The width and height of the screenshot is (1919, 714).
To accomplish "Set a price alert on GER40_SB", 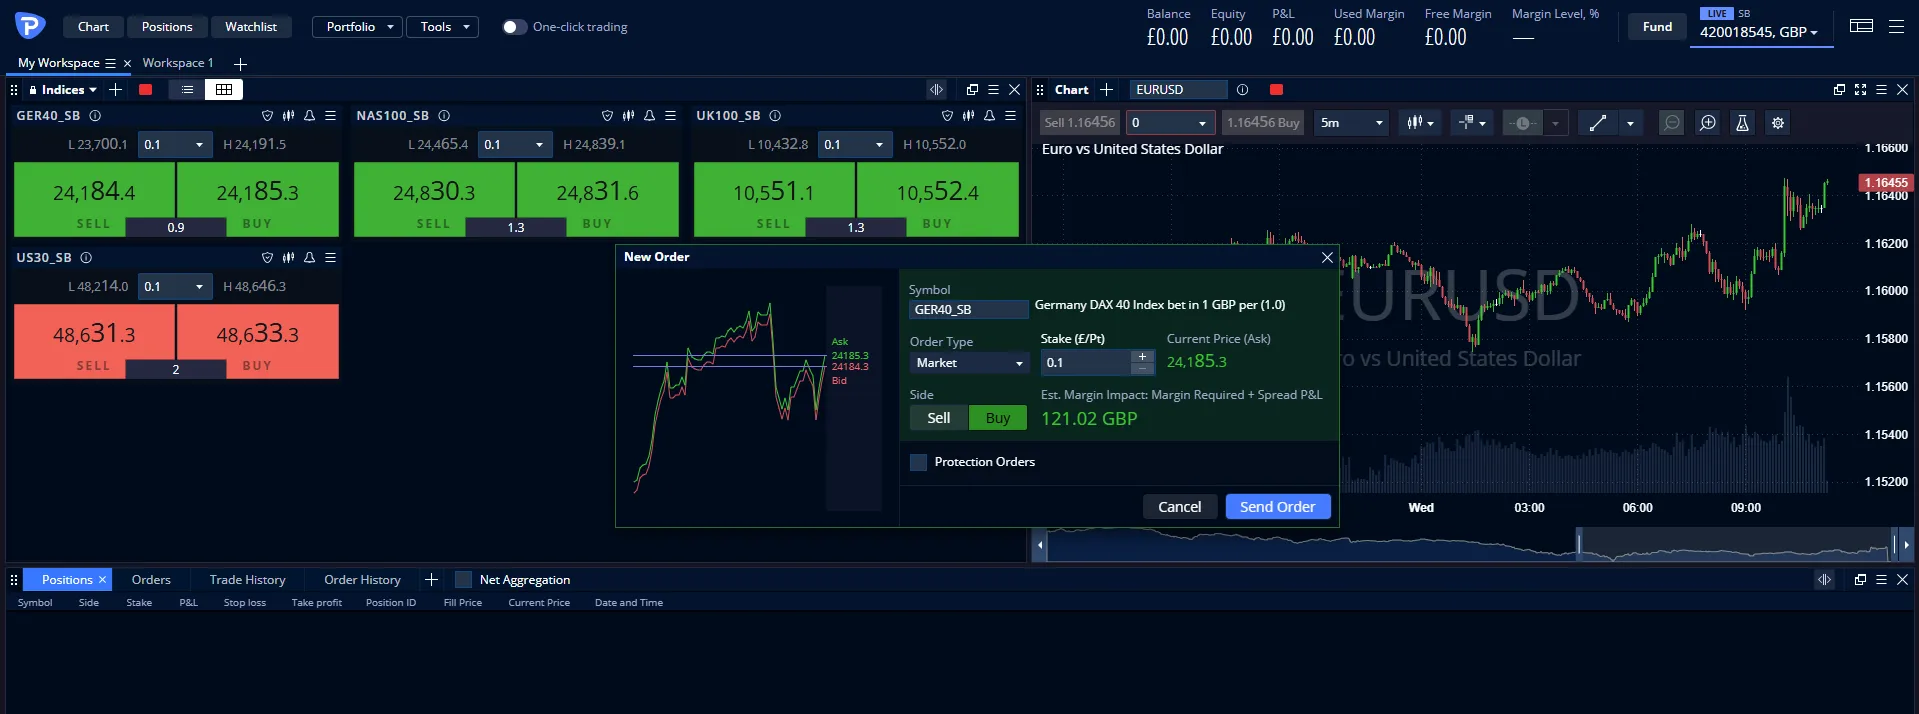I will pos(309,116).
